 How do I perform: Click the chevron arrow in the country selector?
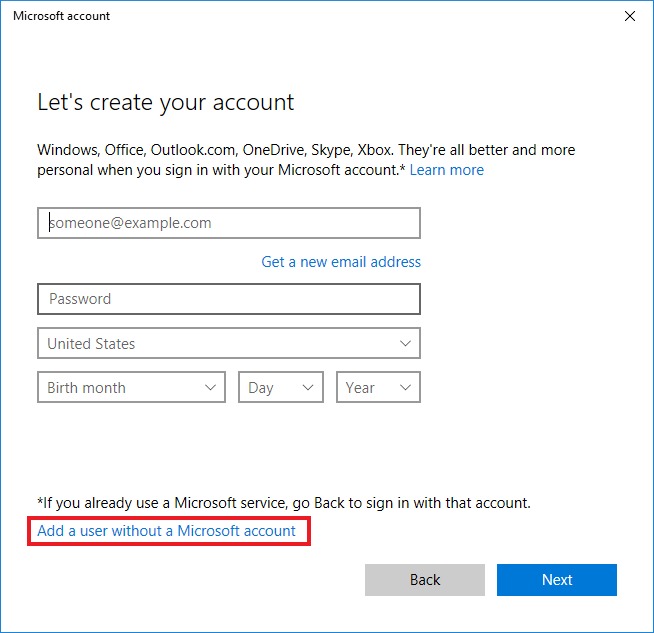coord(405,344)
